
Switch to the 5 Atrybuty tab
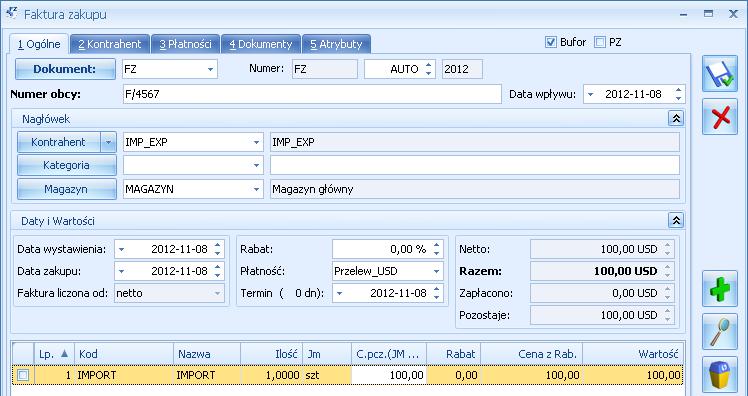click(x=336, y=44)
